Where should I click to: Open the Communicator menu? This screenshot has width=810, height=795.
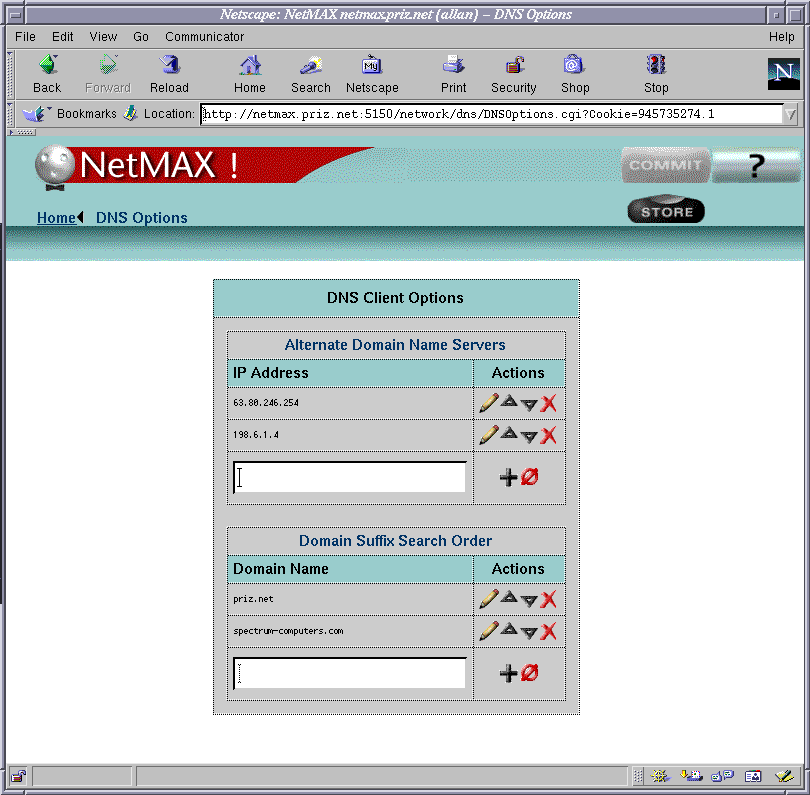204,37
